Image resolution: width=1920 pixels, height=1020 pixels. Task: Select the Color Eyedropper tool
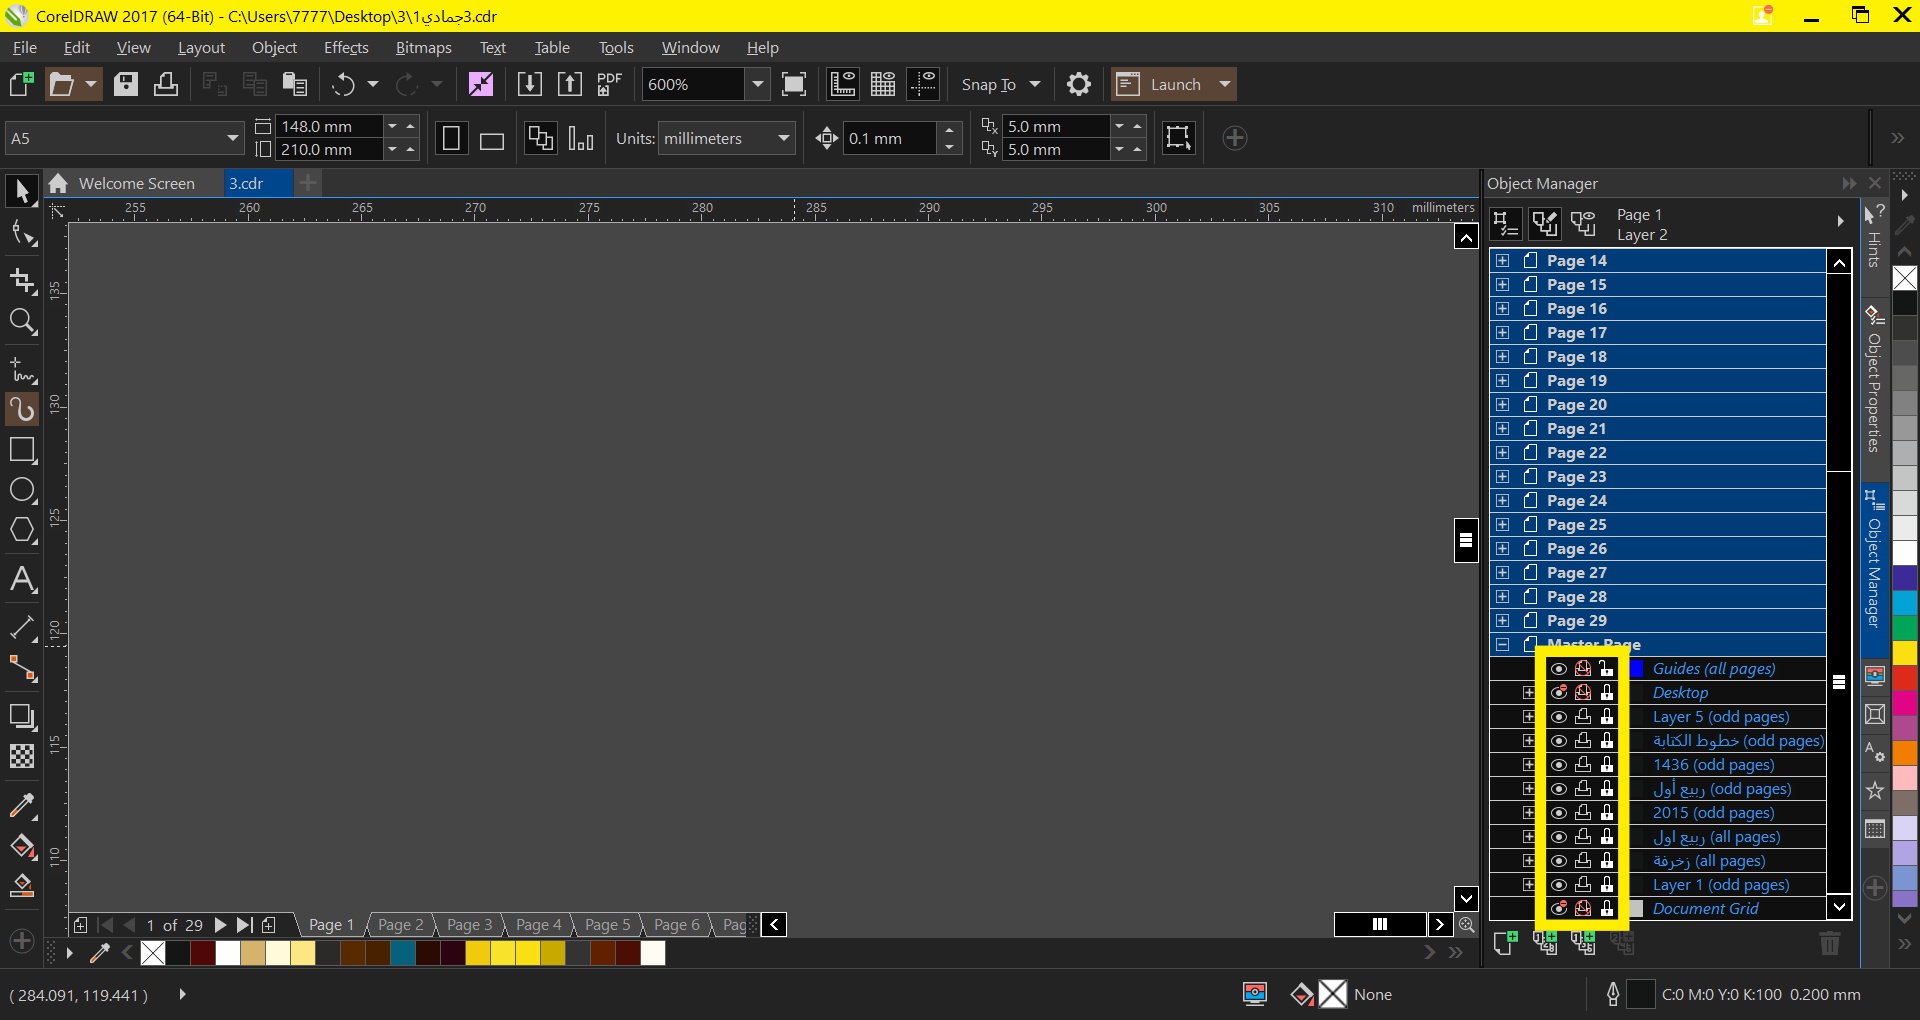coord(22,805)
